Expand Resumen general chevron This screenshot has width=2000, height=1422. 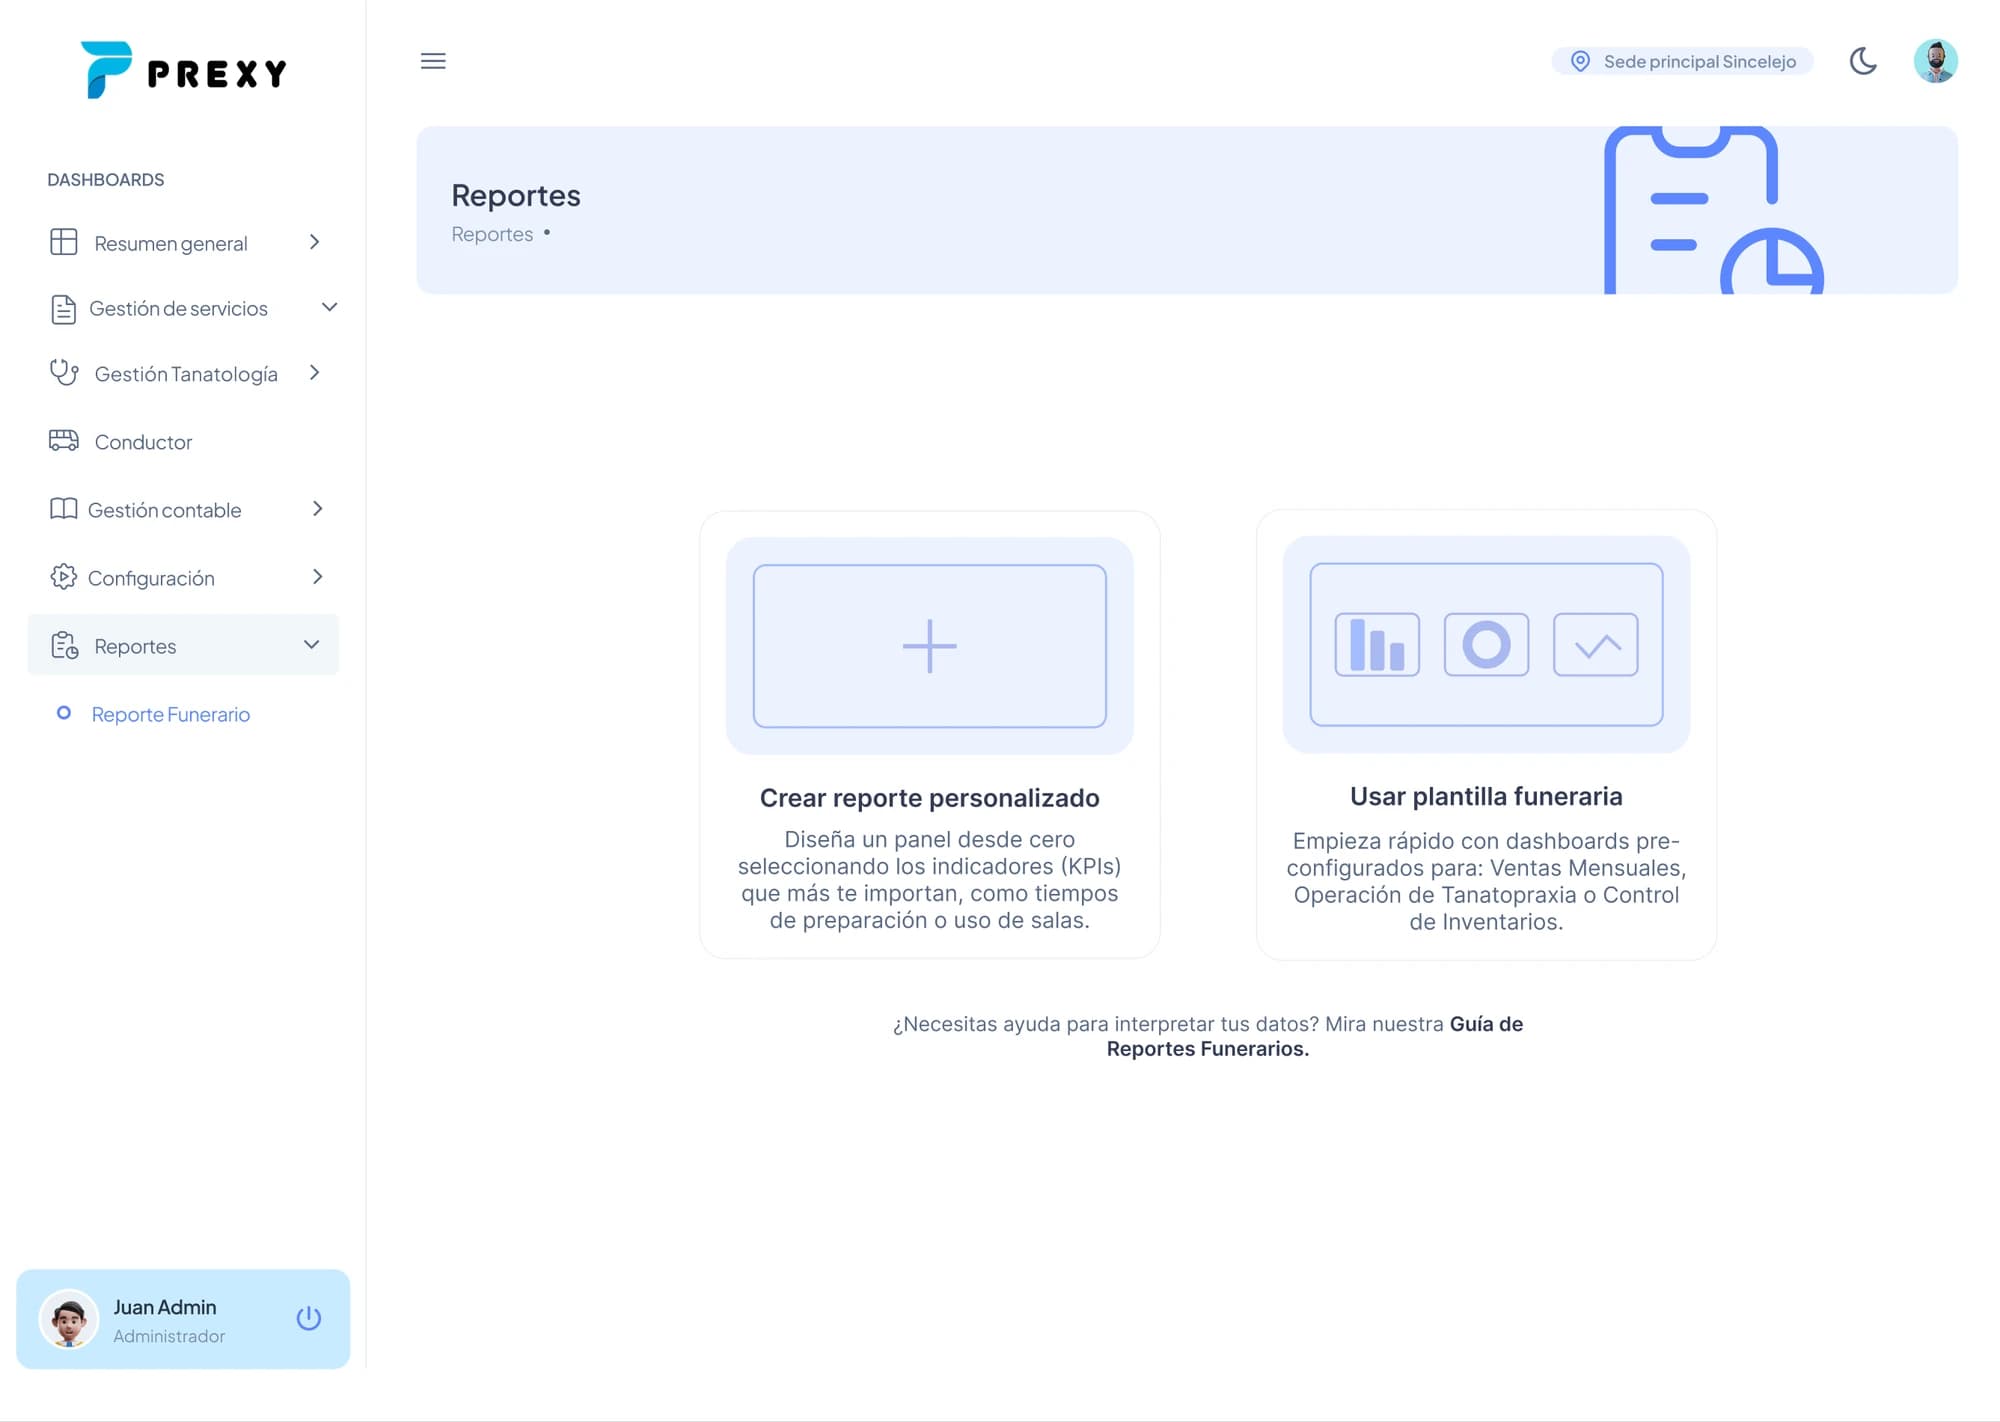tap(315, 242)
